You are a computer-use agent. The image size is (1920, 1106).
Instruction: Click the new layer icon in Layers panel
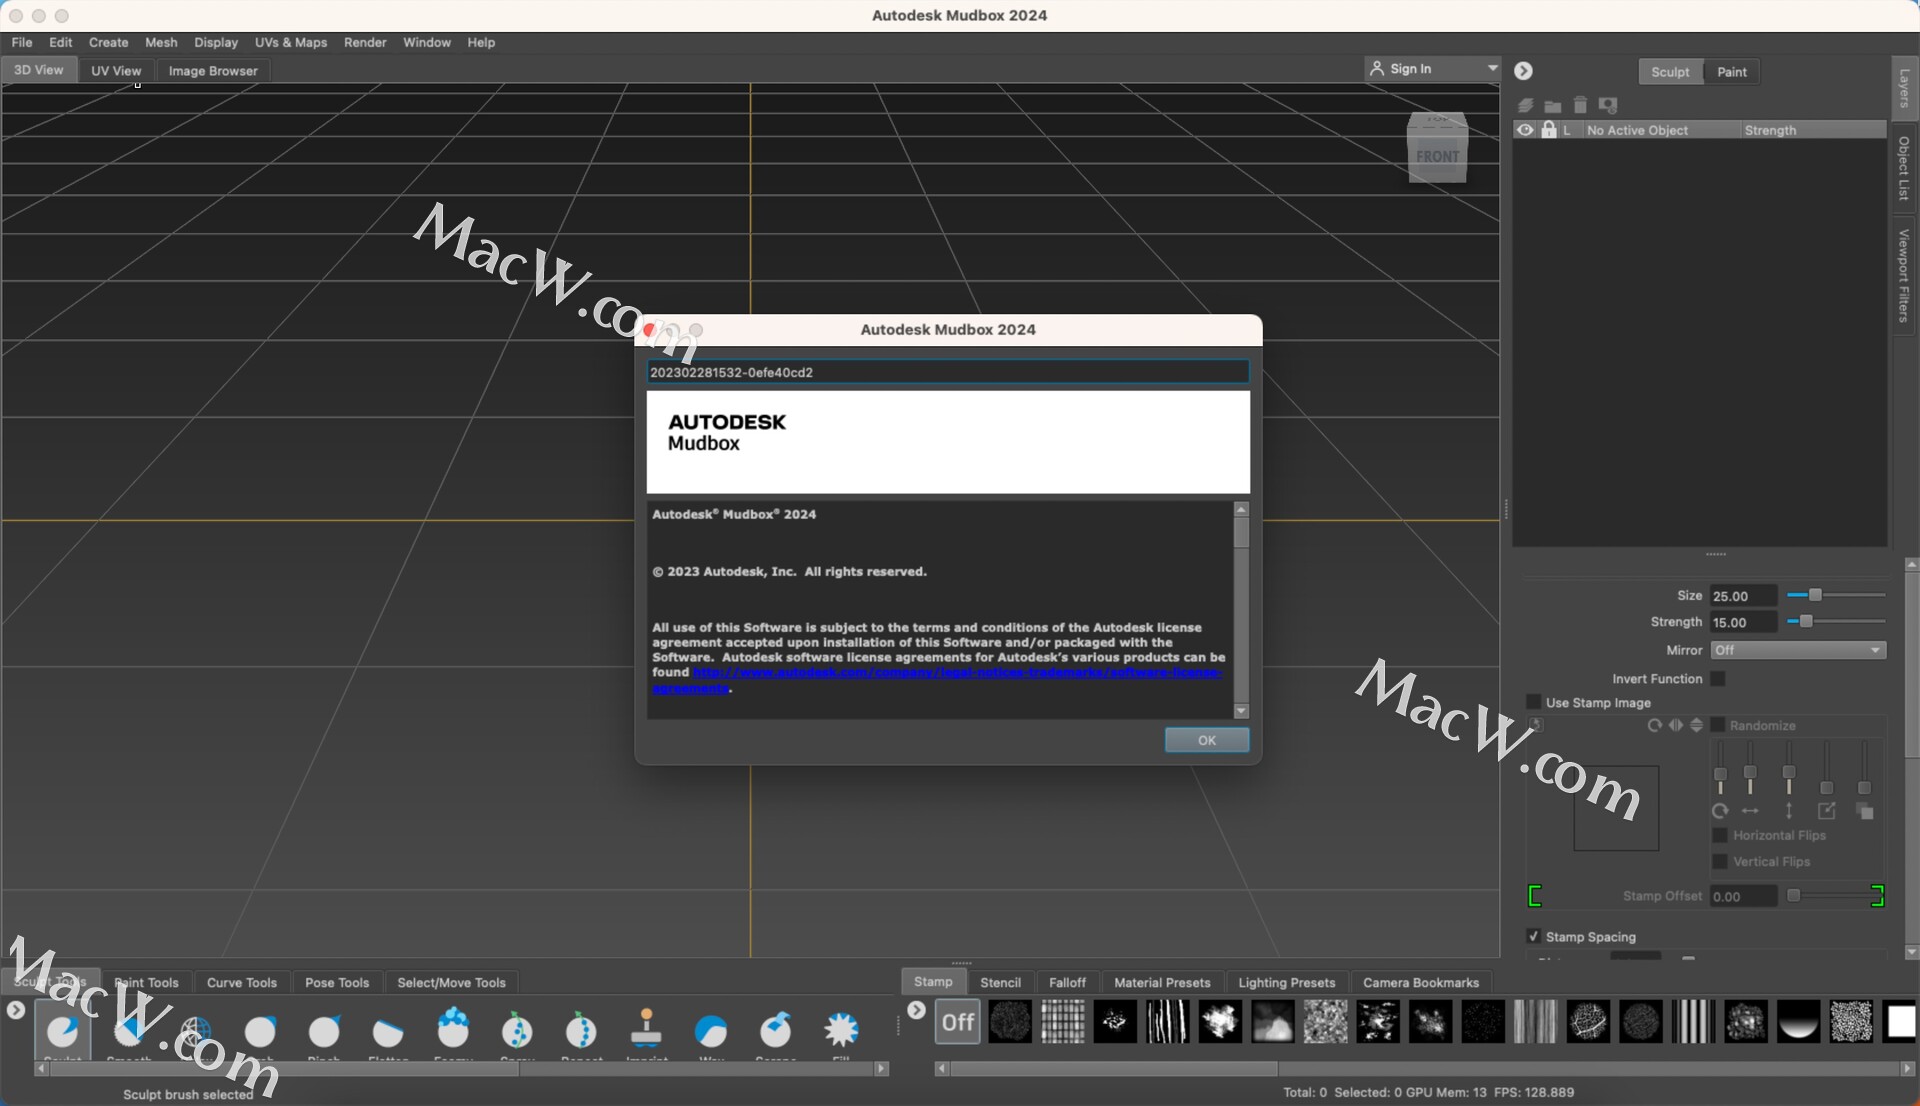point(1525,105)
